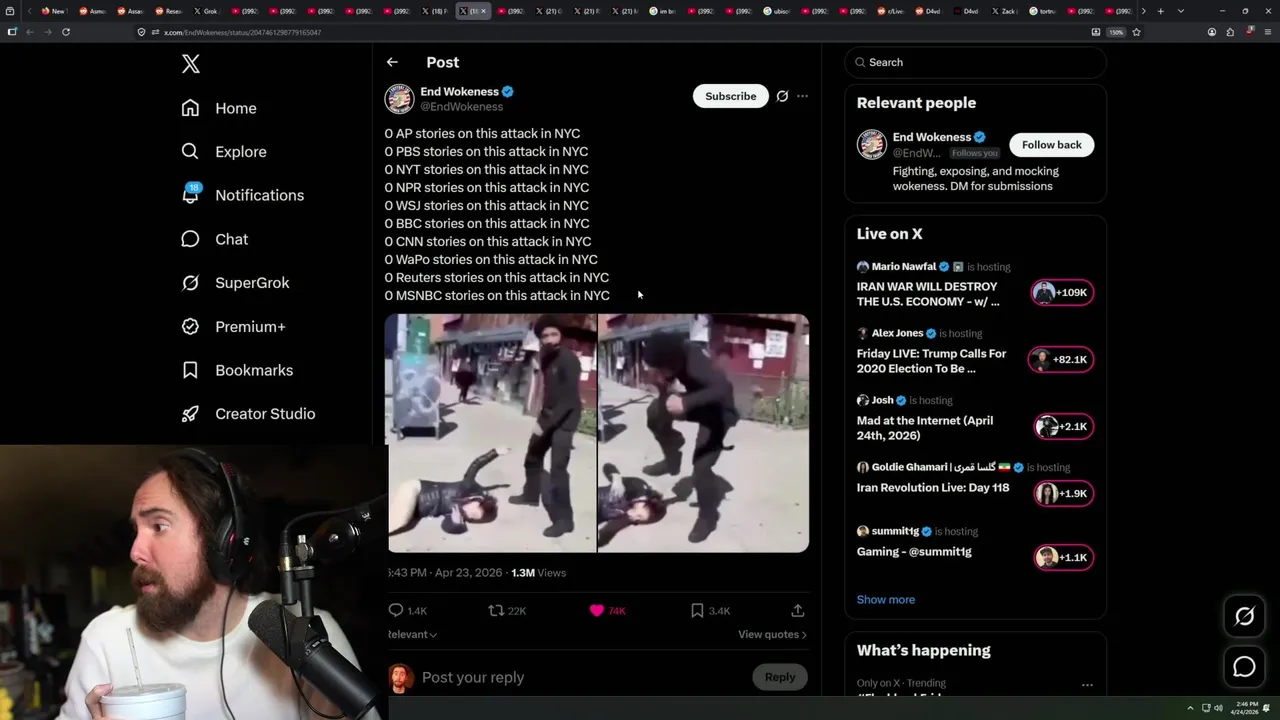This screenshot has height=720, width=1280.
Task: Click the 1.3M Views count
Action: [x=538, y=573]
